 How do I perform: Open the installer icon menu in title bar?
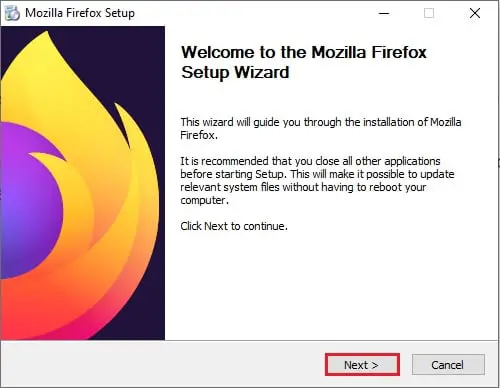(x=12, y=13)
